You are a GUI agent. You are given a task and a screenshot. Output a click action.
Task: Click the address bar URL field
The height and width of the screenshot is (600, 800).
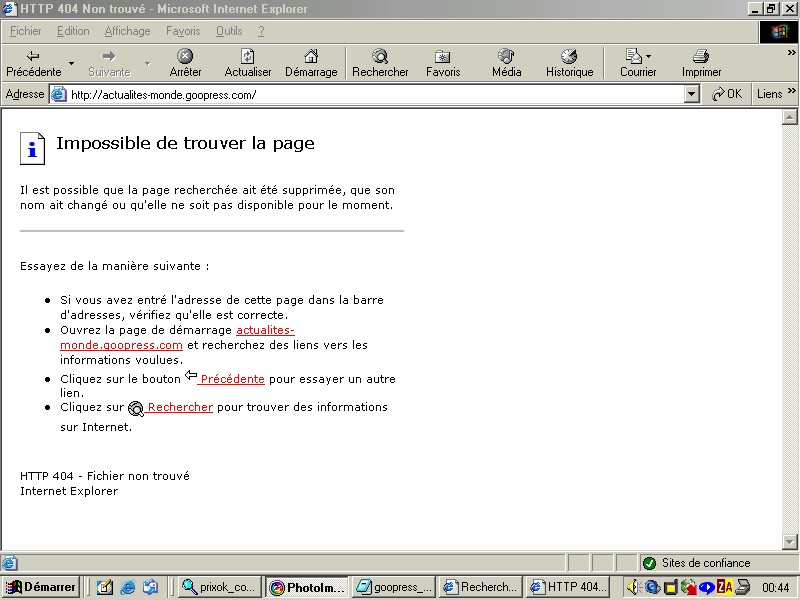tap(376, 94)
